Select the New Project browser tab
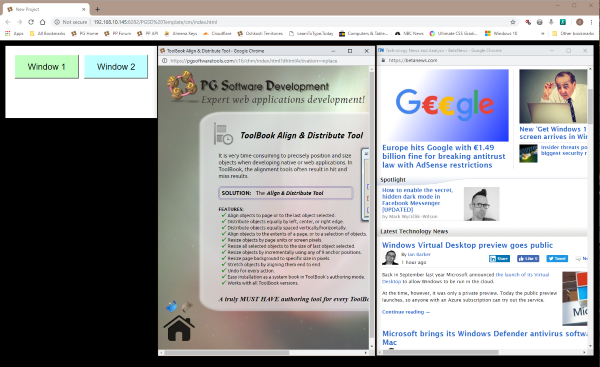Screen dimensions: 600x367 point(46,9)
